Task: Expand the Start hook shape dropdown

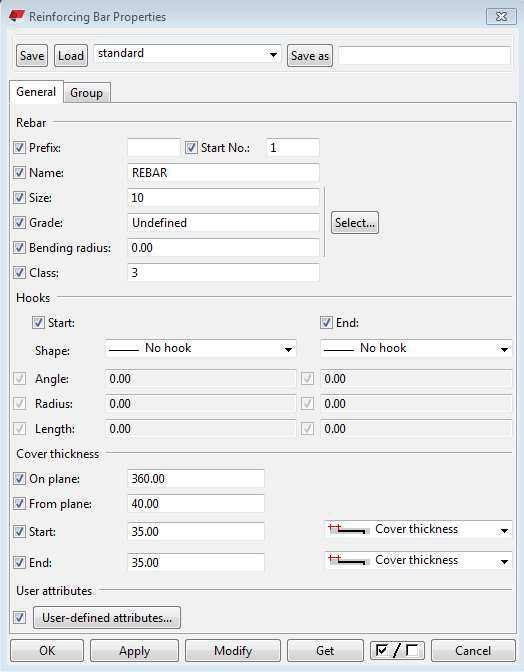Action: (x=288, y=350)
